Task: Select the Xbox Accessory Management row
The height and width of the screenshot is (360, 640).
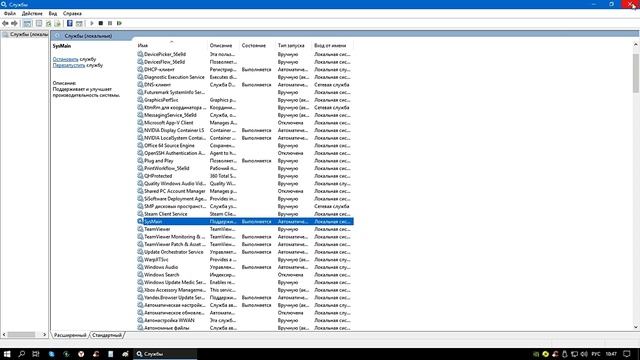Action: (x=245, y=290)
